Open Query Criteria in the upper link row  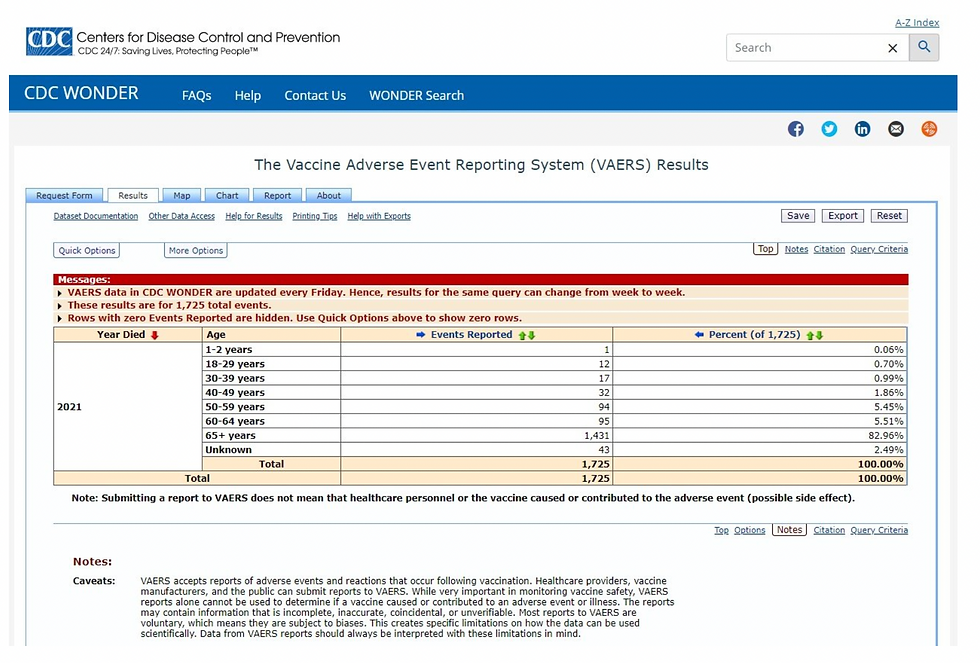tap(879, 249)
